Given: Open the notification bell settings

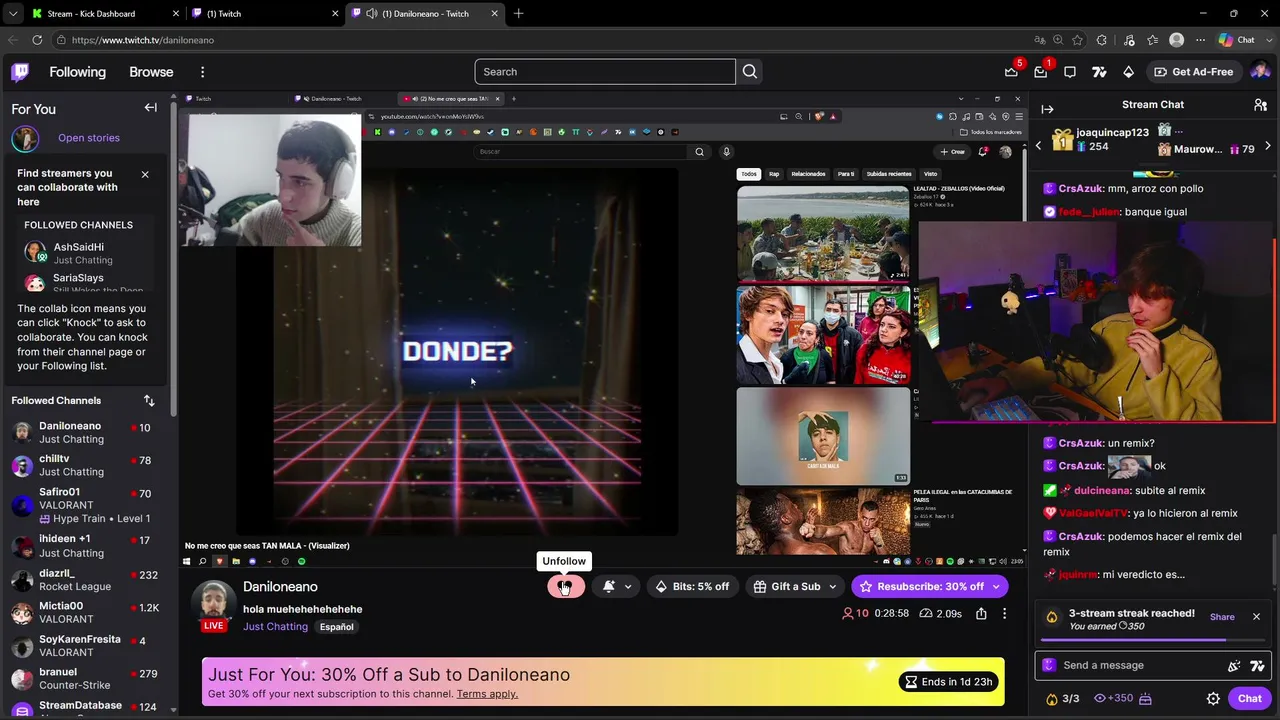Looking at the screenshot, I should click(x=617, y=587).
